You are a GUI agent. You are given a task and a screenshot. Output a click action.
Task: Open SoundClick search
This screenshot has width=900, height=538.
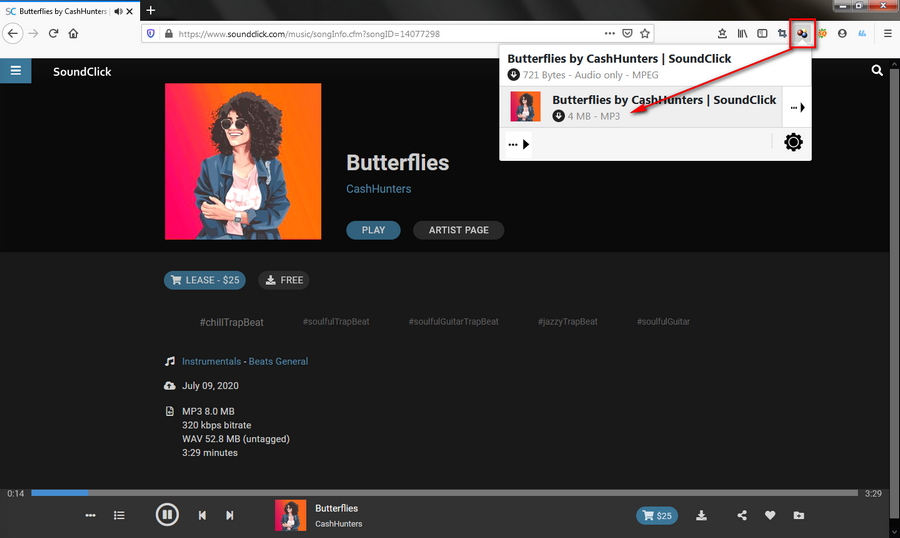(x=876, y=71)
